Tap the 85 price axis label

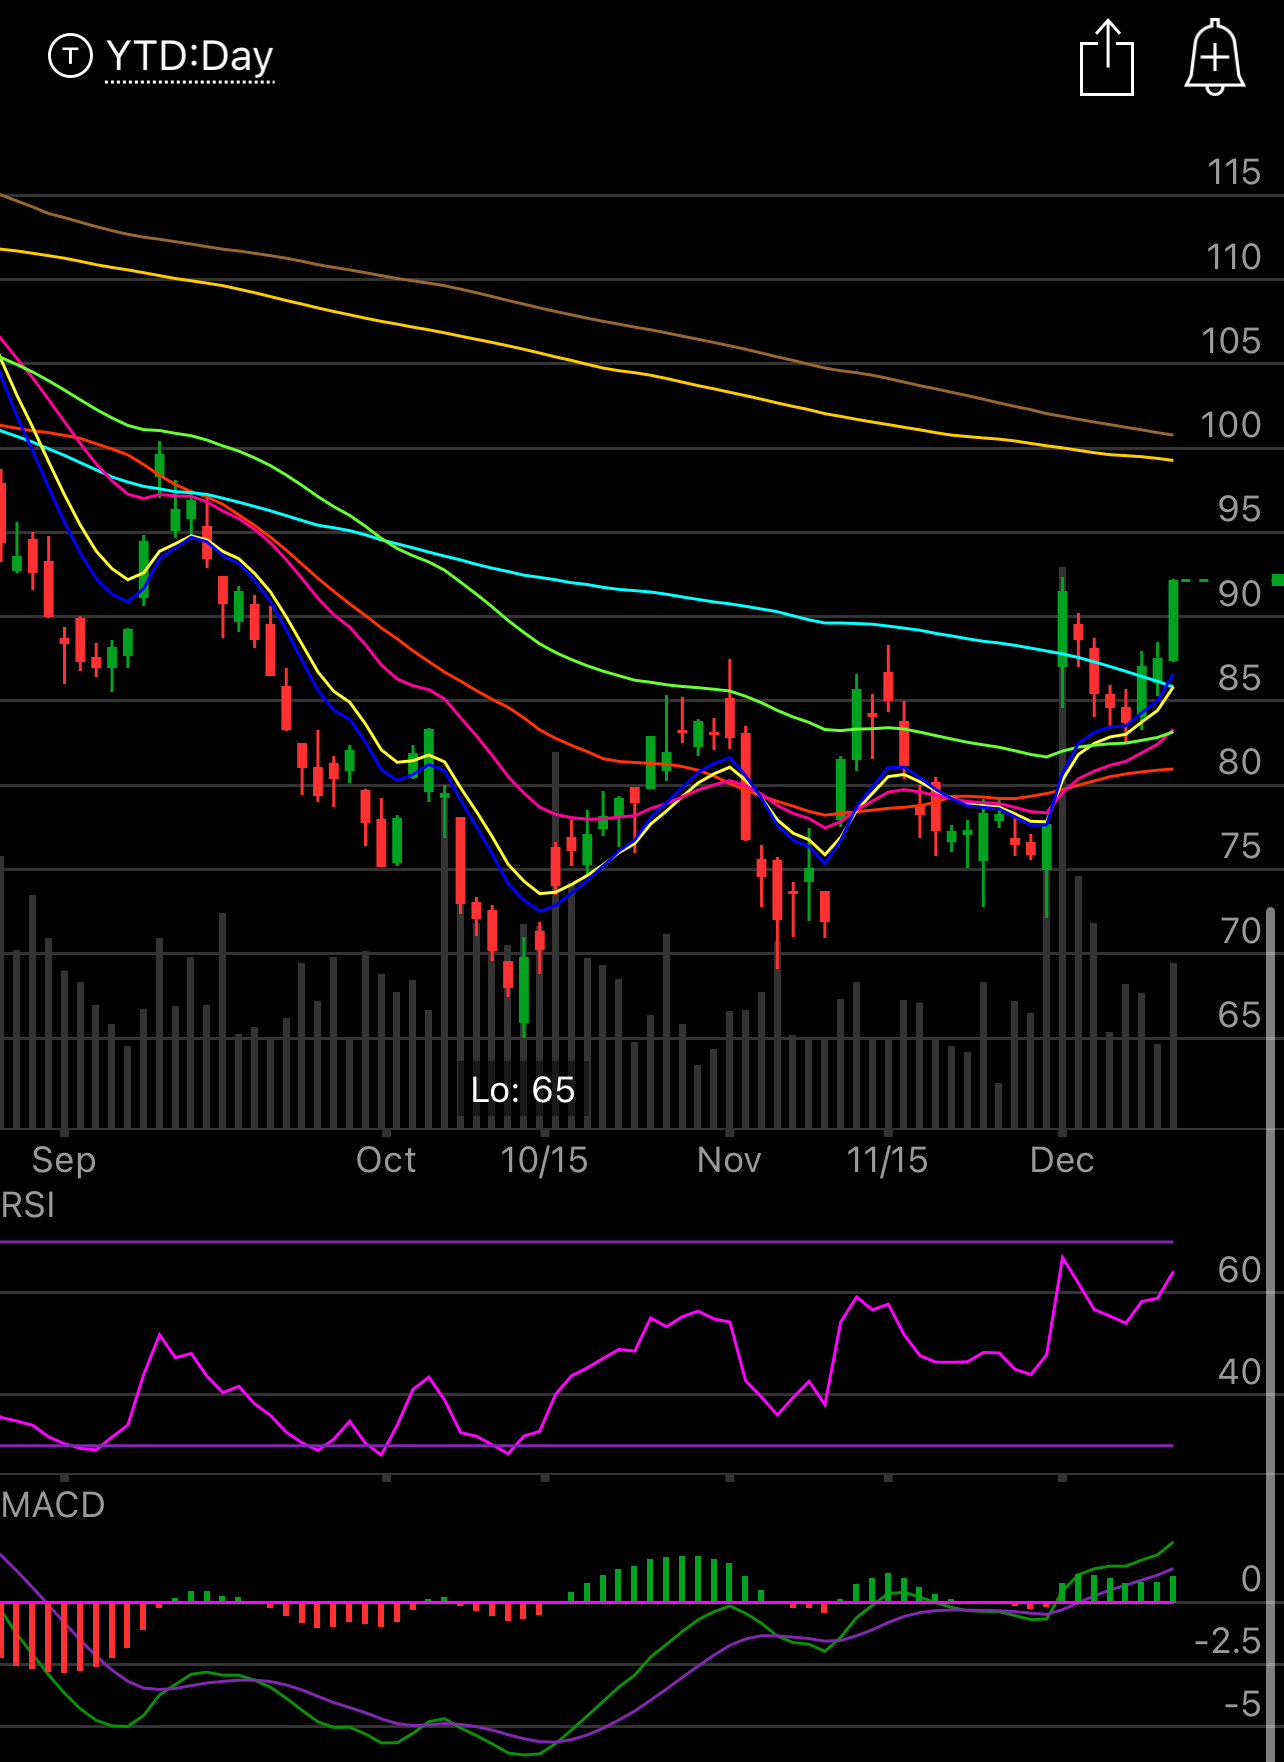coord(1239,678)
